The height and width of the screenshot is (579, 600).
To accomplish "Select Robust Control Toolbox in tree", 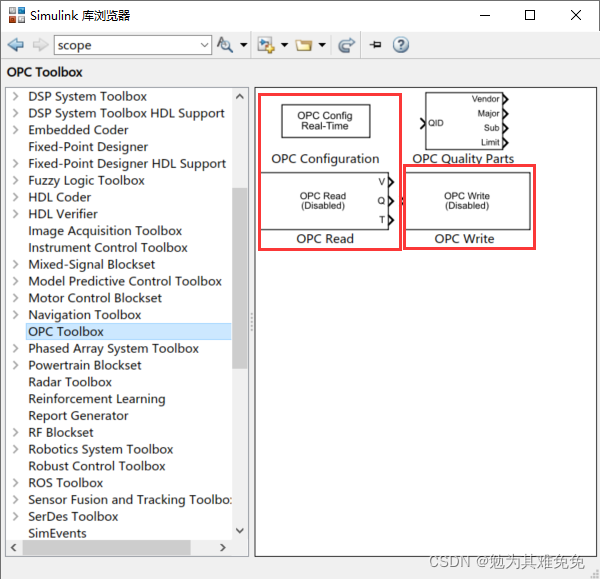I will pyautogui.click(x=97, y=466).
